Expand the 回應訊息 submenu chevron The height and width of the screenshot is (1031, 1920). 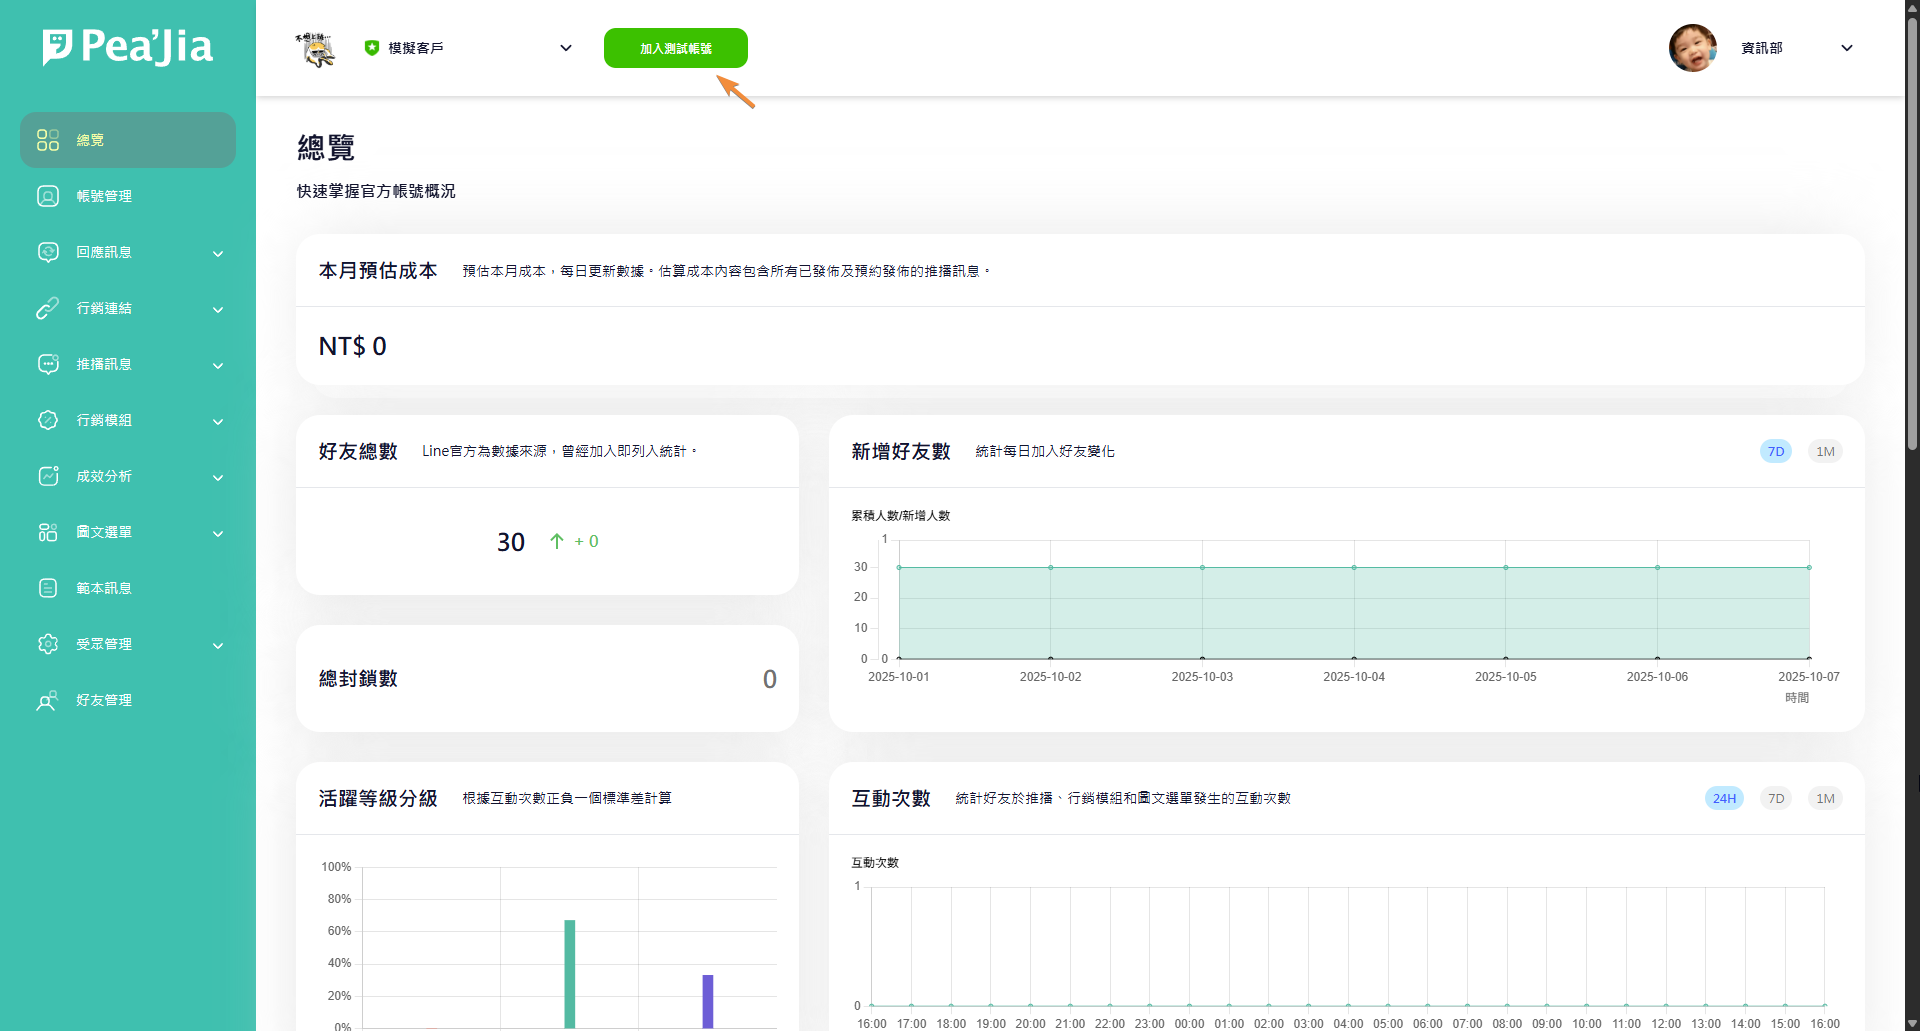coord(218,253)
